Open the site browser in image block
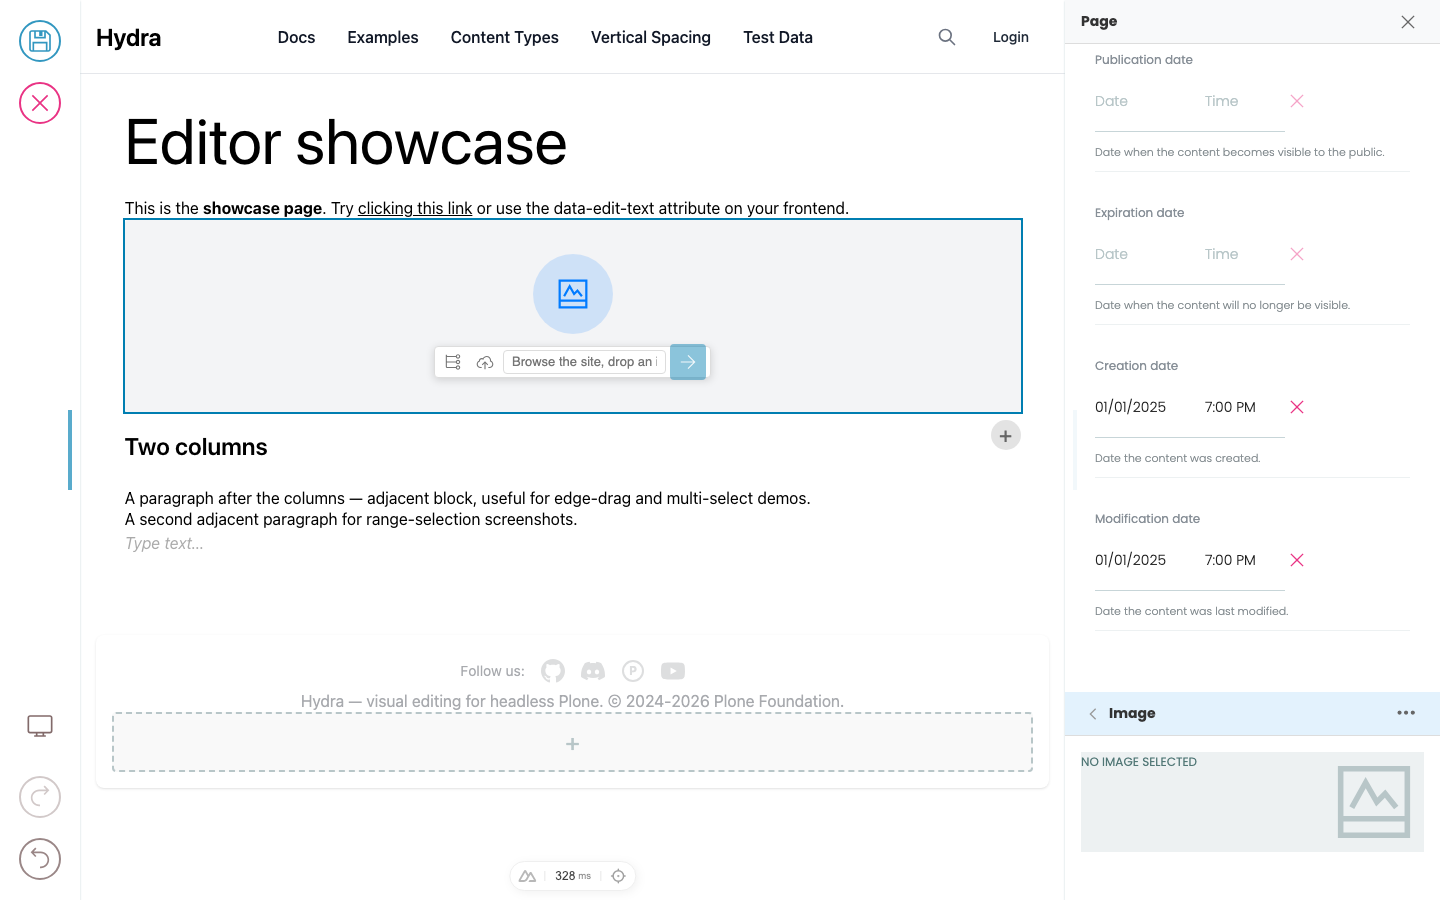 click(453, 362)
